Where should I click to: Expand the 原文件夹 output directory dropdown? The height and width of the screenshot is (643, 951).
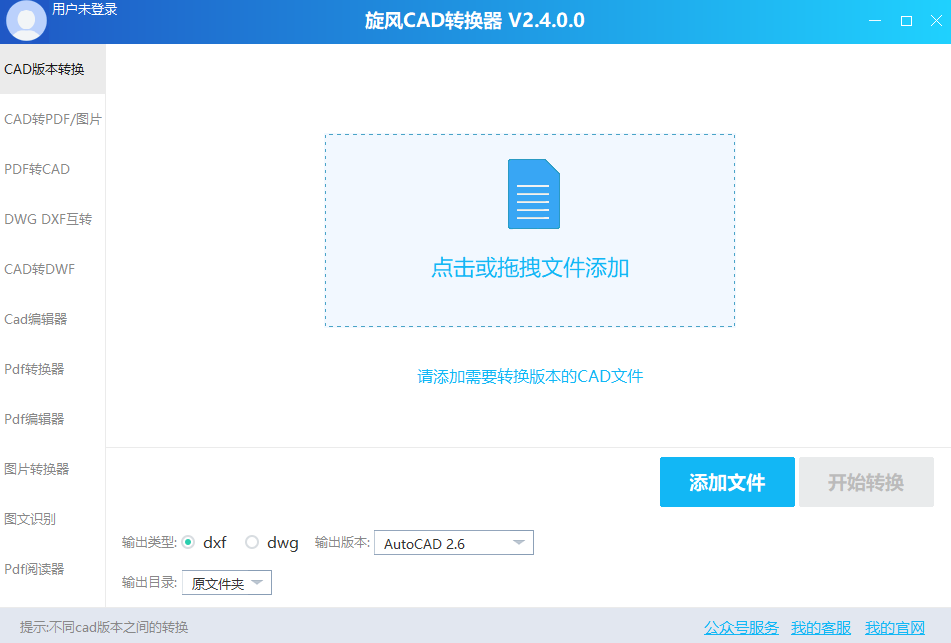226,581
